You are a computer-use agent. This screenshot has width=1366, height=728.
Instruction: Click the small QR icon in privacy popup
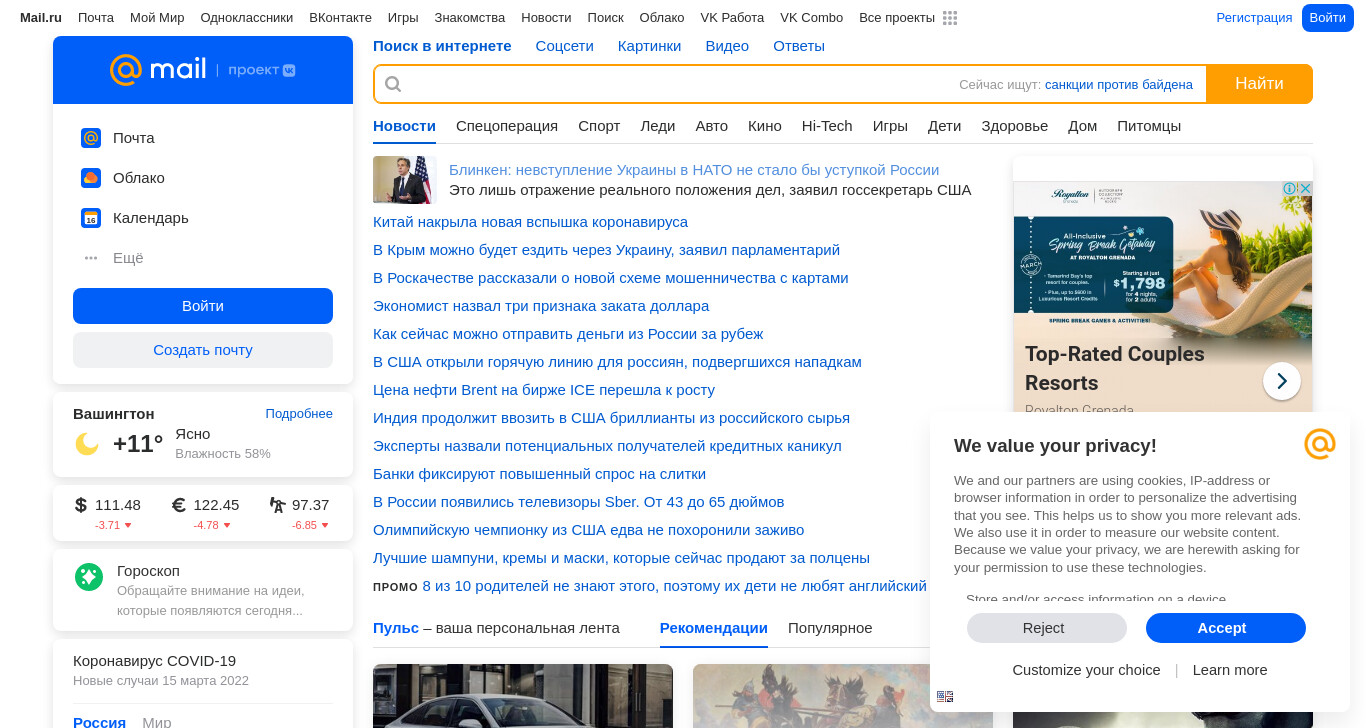(x=945, y=696)
